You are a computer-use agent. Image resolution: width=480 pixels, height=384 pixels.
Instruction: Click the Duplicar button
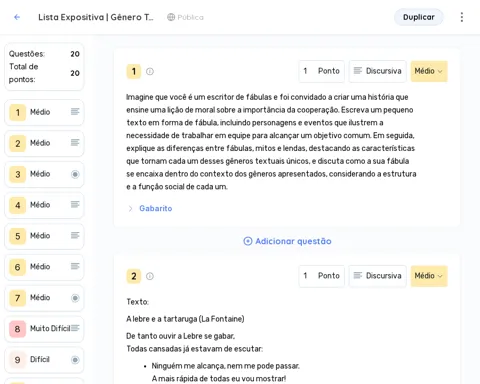click(x=419, y=17)
